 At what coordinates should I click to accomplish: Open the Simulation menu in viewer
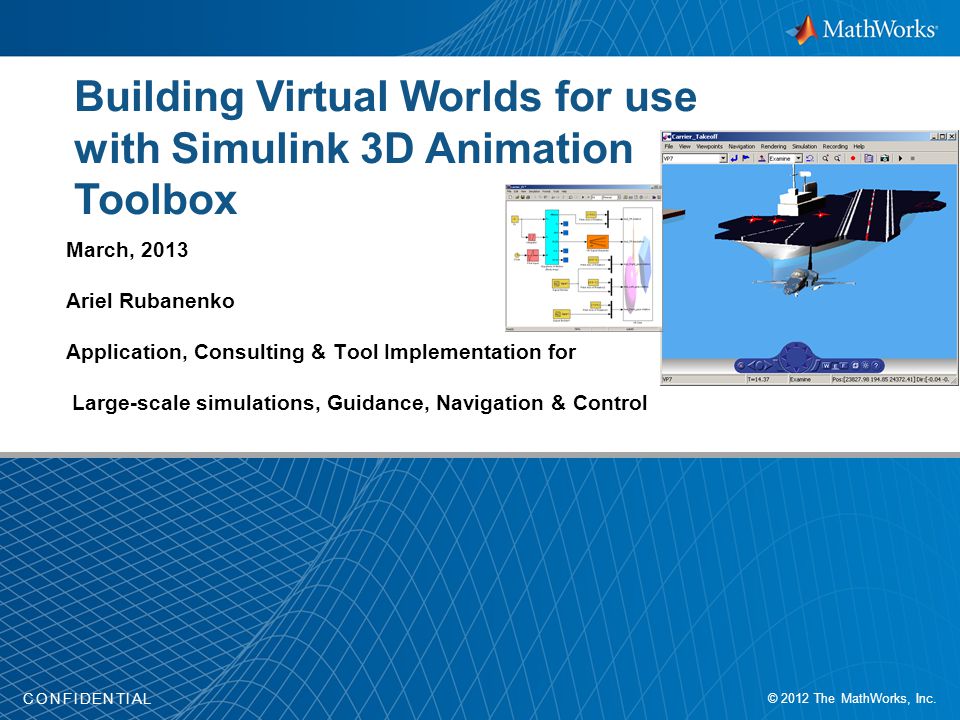pyautogui.click(x=804, y=146)
